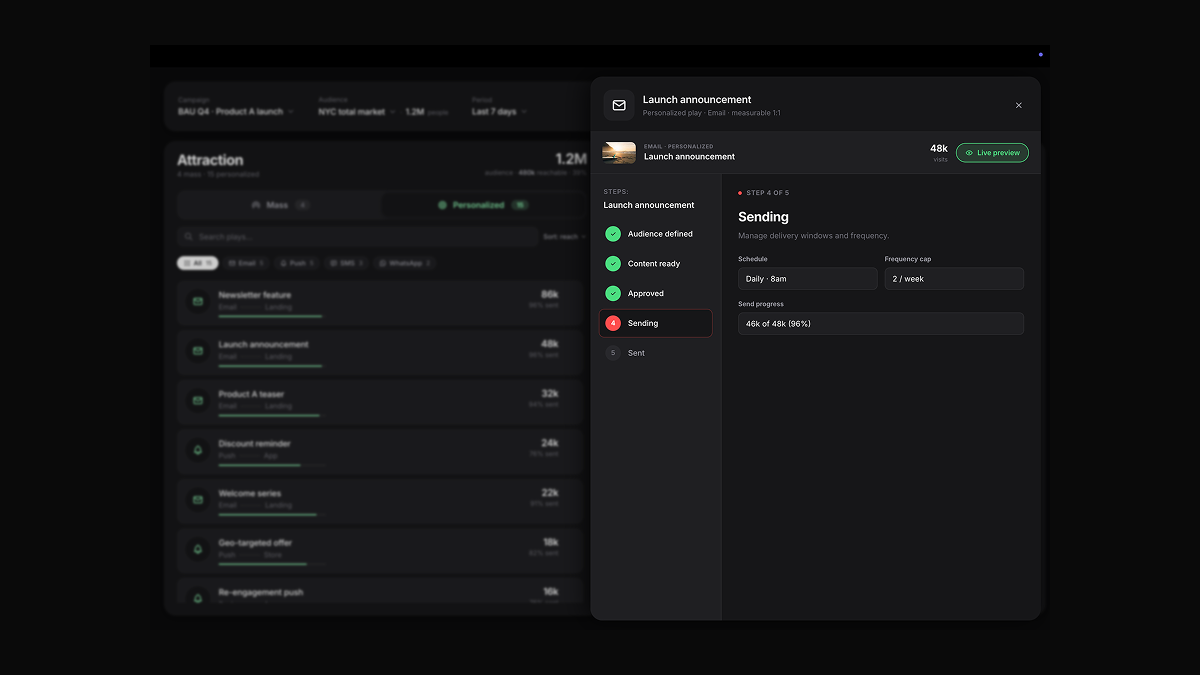The image size is (1200, 675).
Task: Filter plays by the Push chip
Action: [297, 263]
